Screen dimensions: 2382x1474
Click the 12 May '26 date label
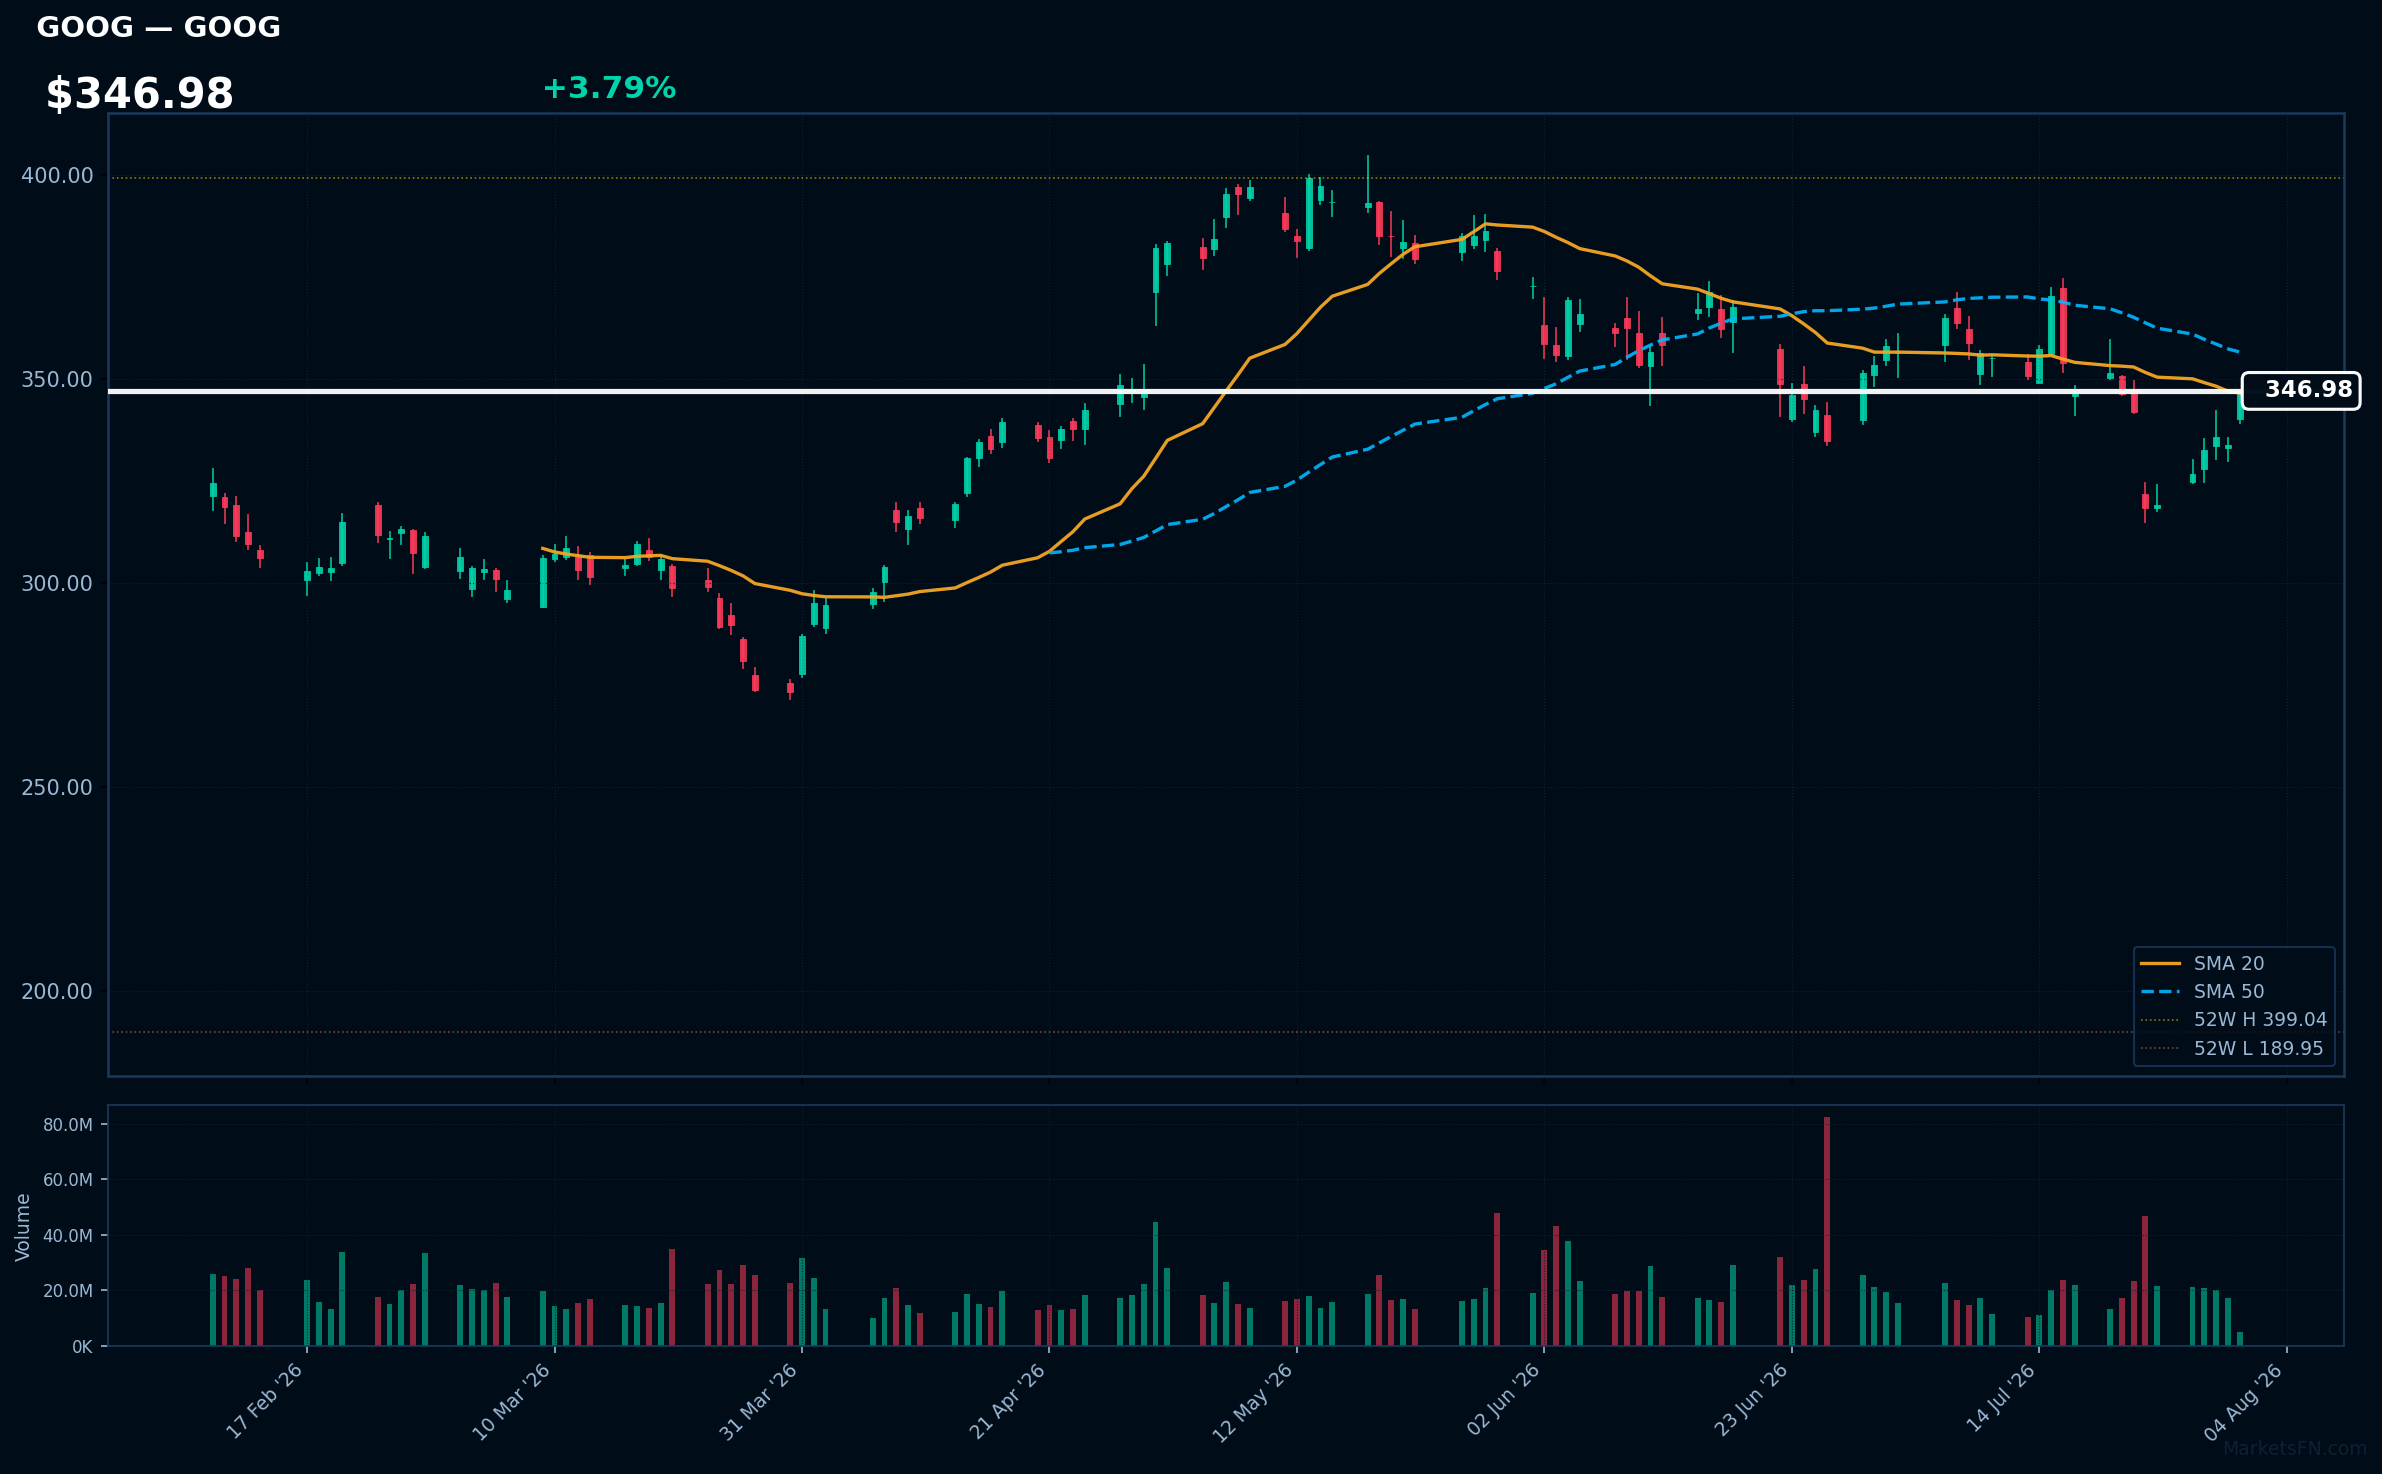pyautogui.click(x=1253, y=1402)
